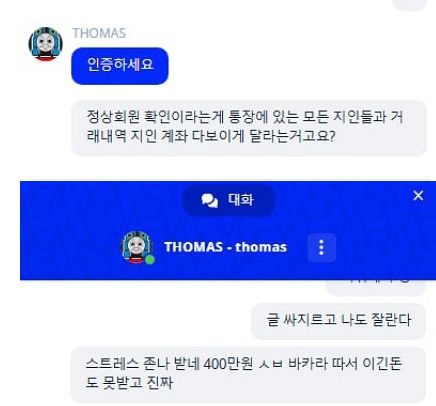Click the word 인증하세요 inside blue bubble
Image resolution: width=436 pixels, height=406 pixels.
coord(120,64)
